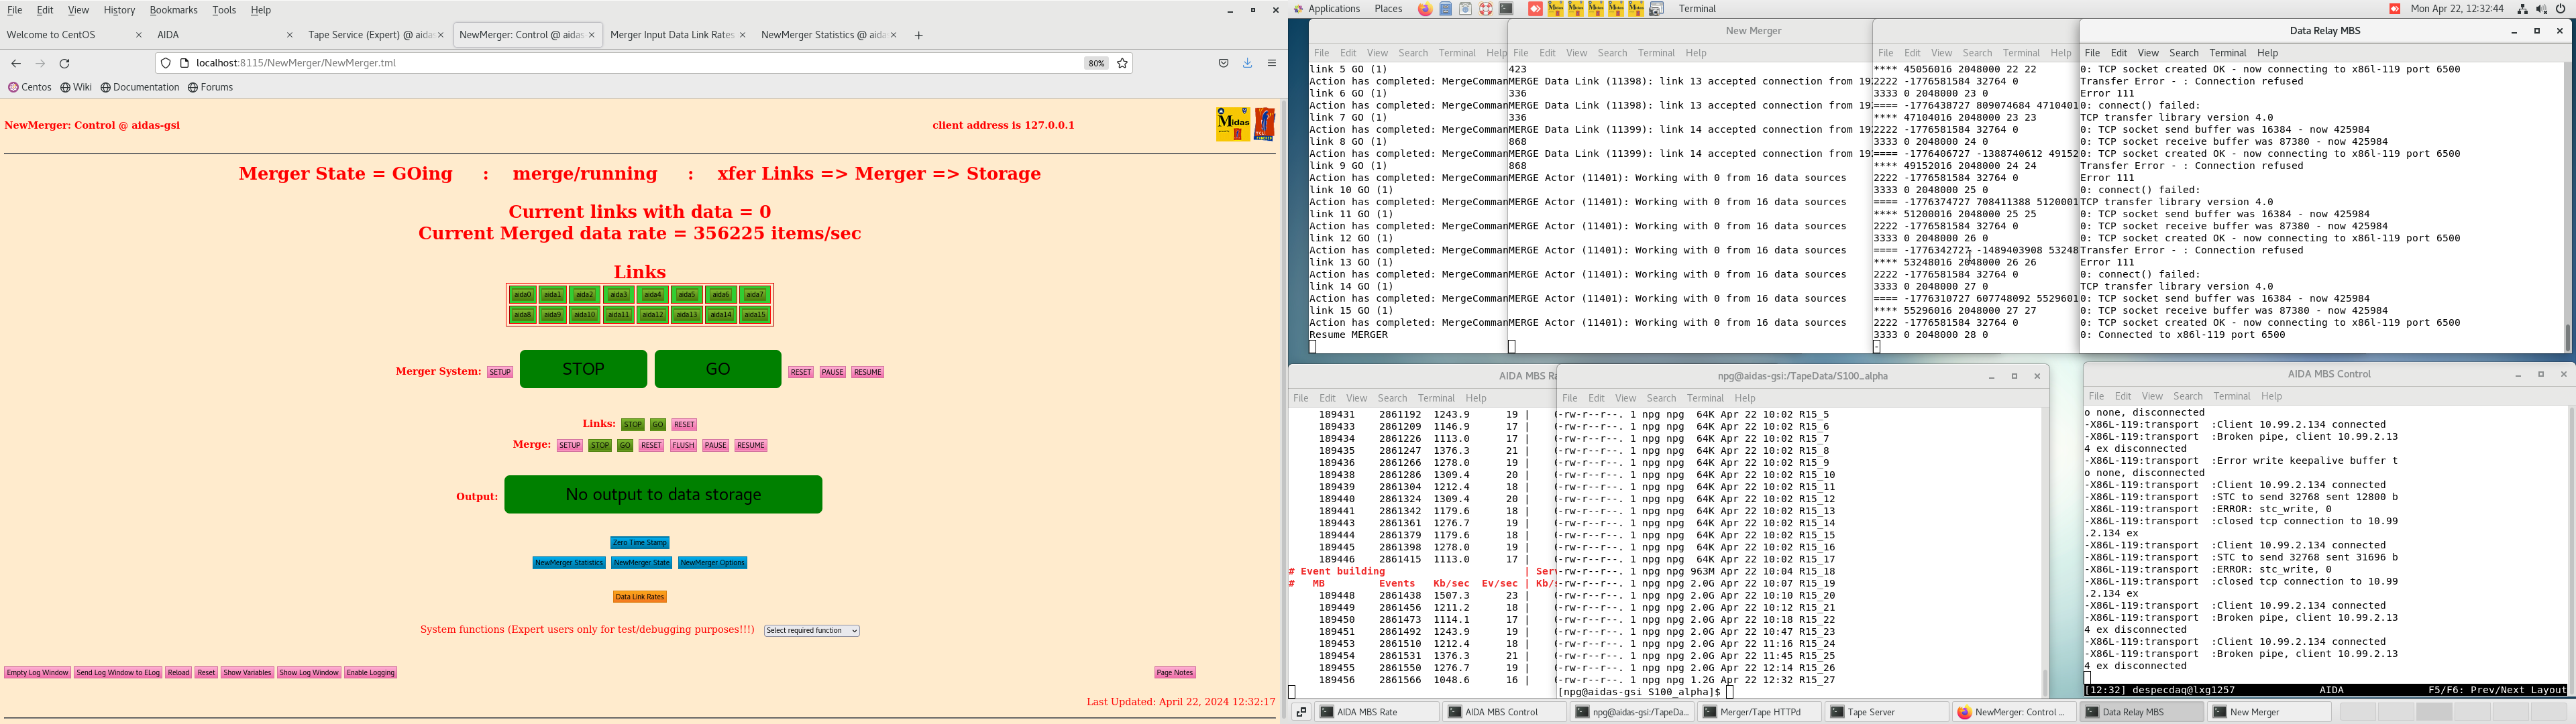Click the Zero Time Stamp button
Viewport: 2576px width, 724px height.
(640, 543)
